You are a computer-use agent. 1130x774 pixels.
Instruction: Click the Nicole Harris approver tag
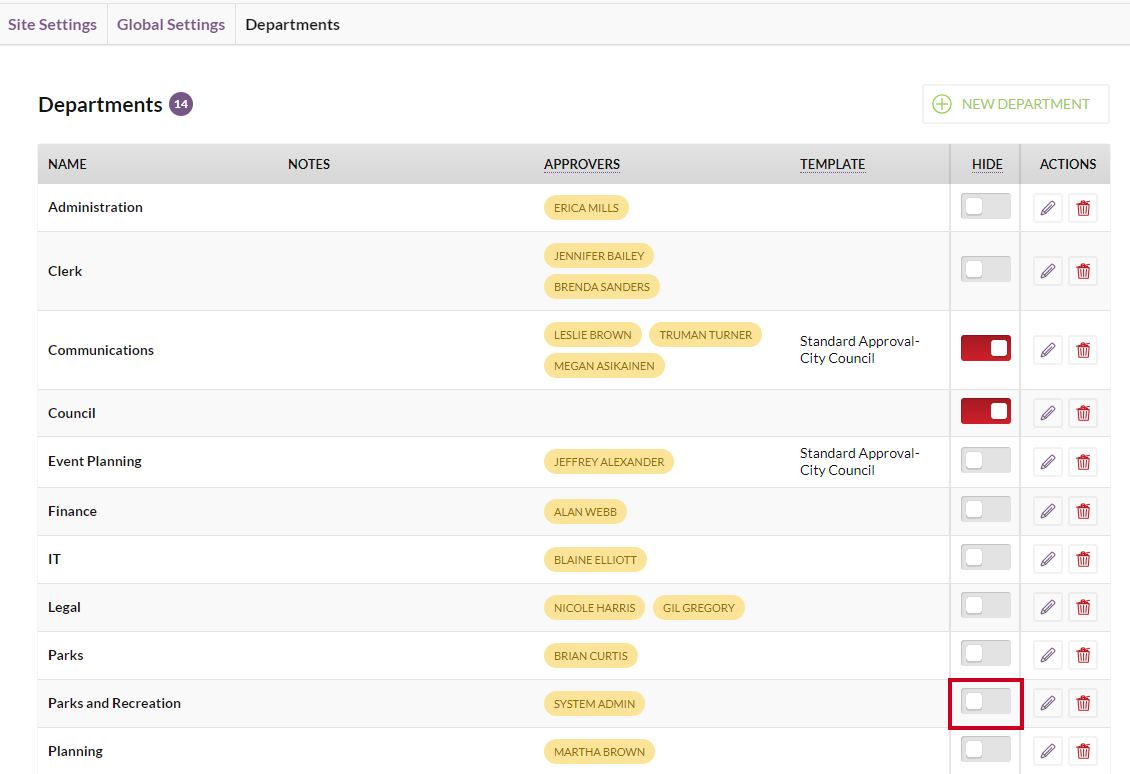click(595, 608)
